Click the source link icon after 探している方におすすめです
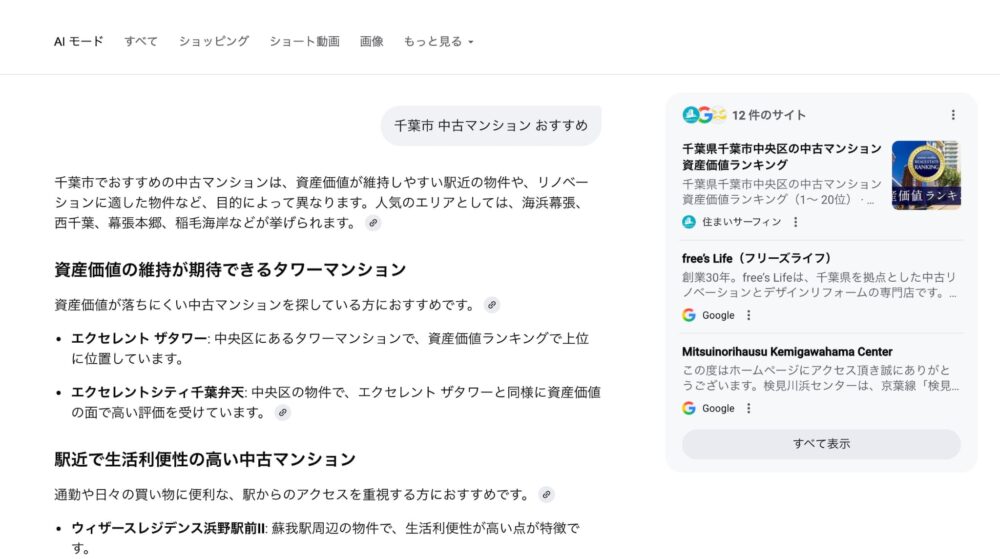This screenshot has width=1000, height=559. [x=492, y=305]
